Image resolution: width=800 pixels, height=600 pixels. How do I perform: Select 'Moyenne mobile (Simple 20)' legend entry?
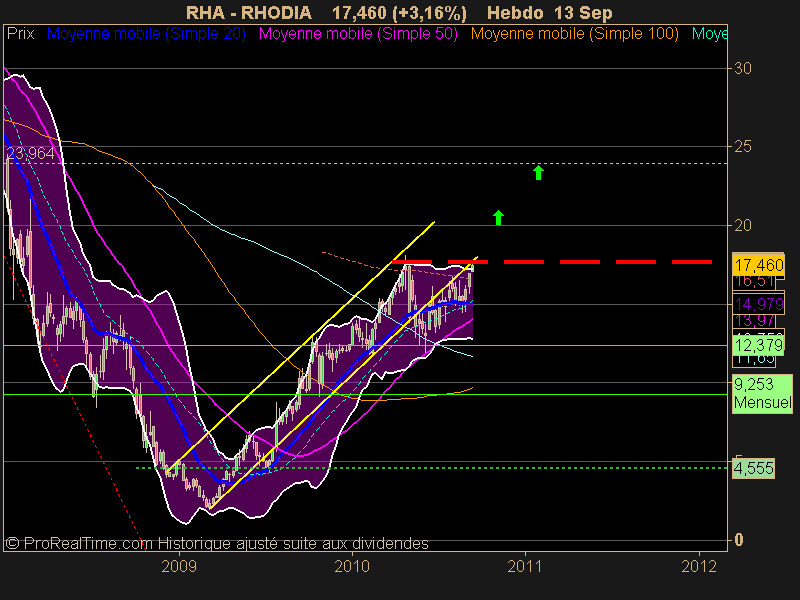146,34
